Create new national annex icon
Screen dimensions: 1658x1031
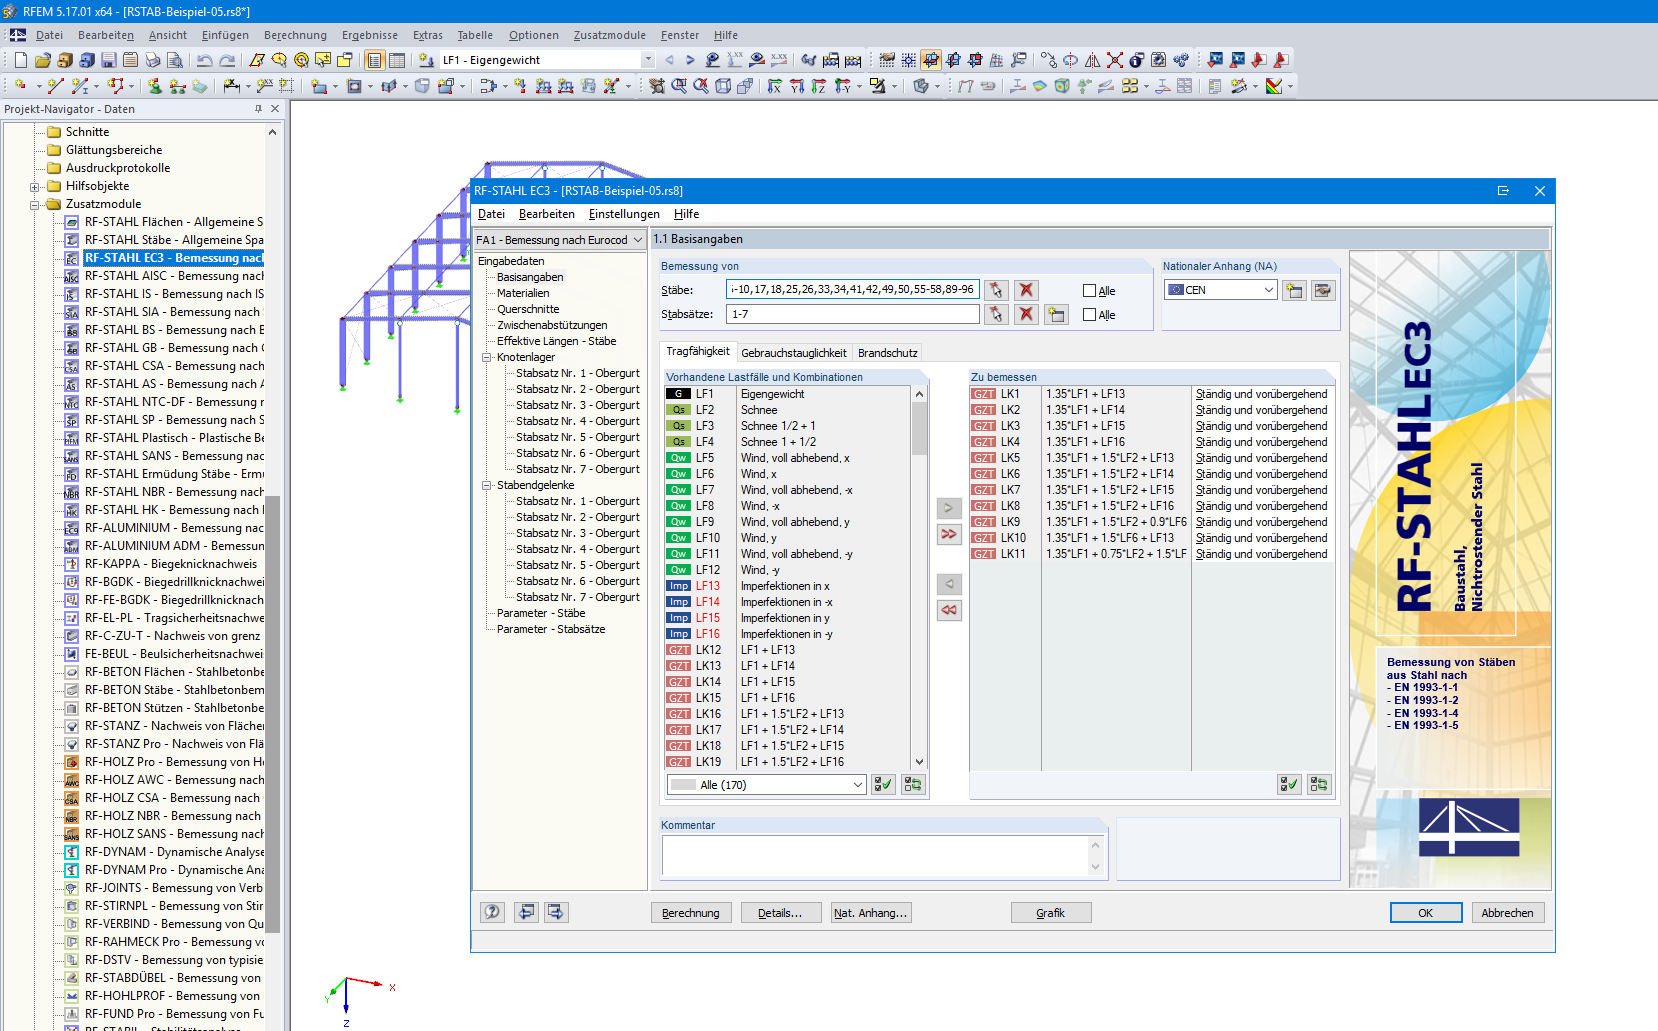click(1294, 290)
